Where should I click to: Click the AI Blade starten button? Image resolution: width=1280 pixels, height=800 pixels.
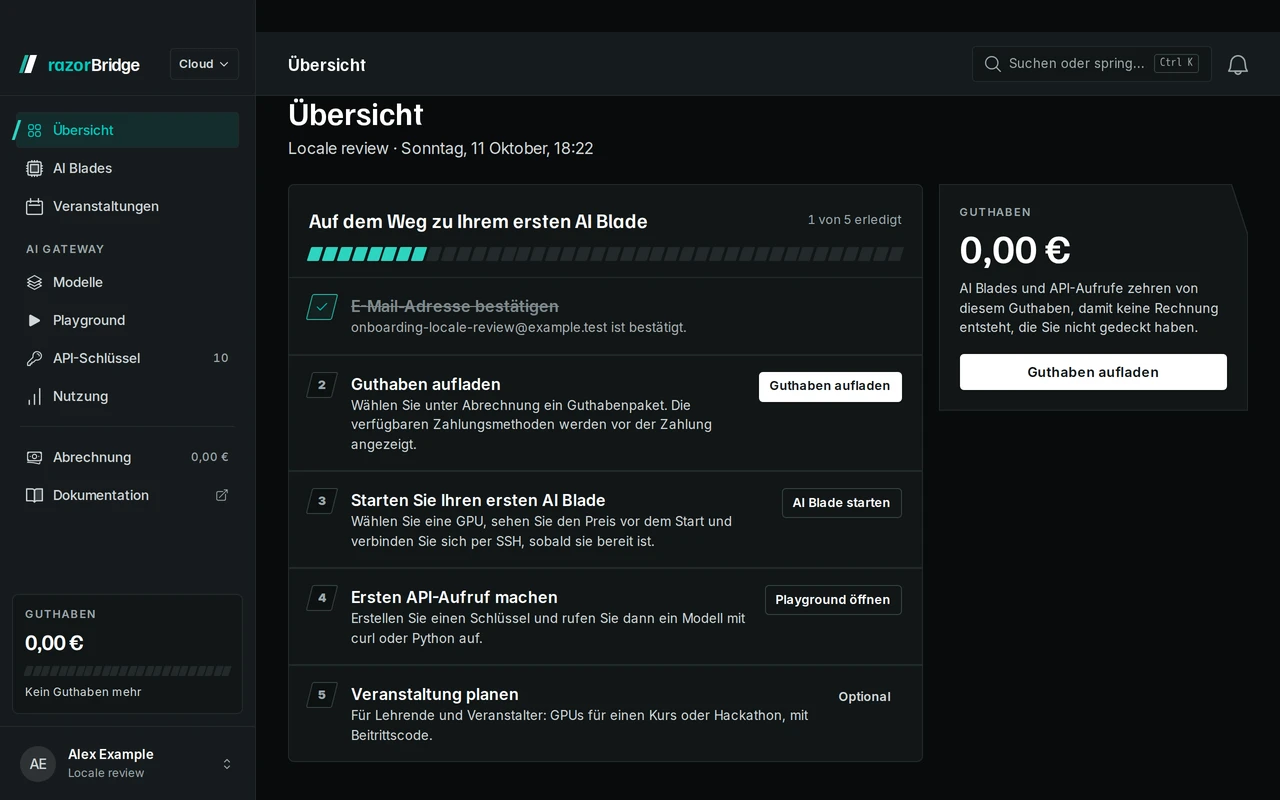(x=841, y=503)
